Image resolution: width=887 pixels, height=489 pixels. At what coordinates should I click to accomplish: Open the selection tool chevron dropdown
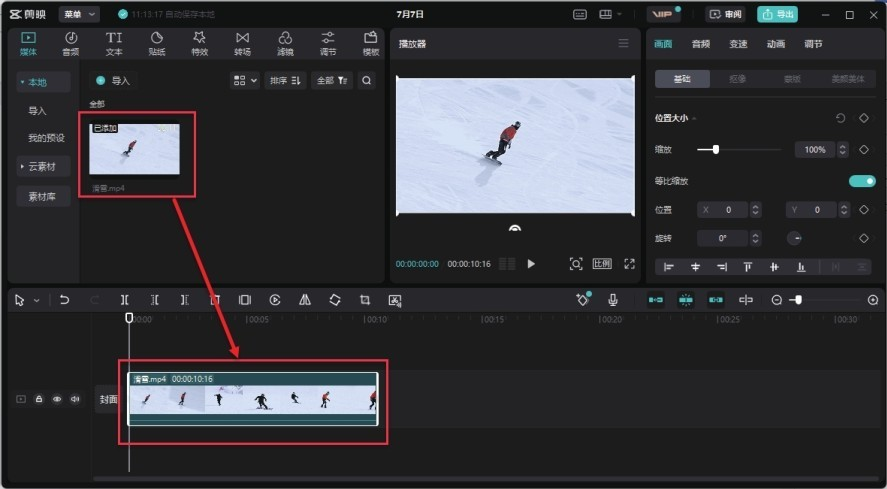37,301
